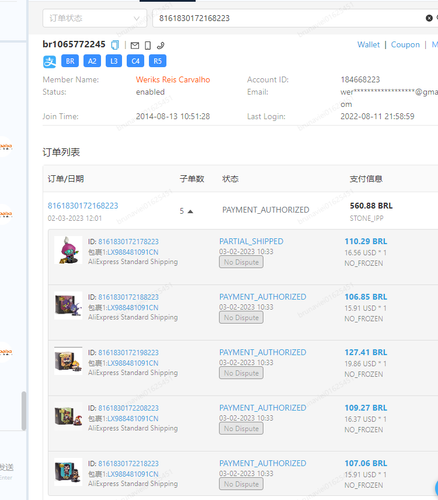The width and height of the screenshot is (438, 500).
Task: Open tracking LX988481091CN for order 8161830172208223
Action: 133,419
